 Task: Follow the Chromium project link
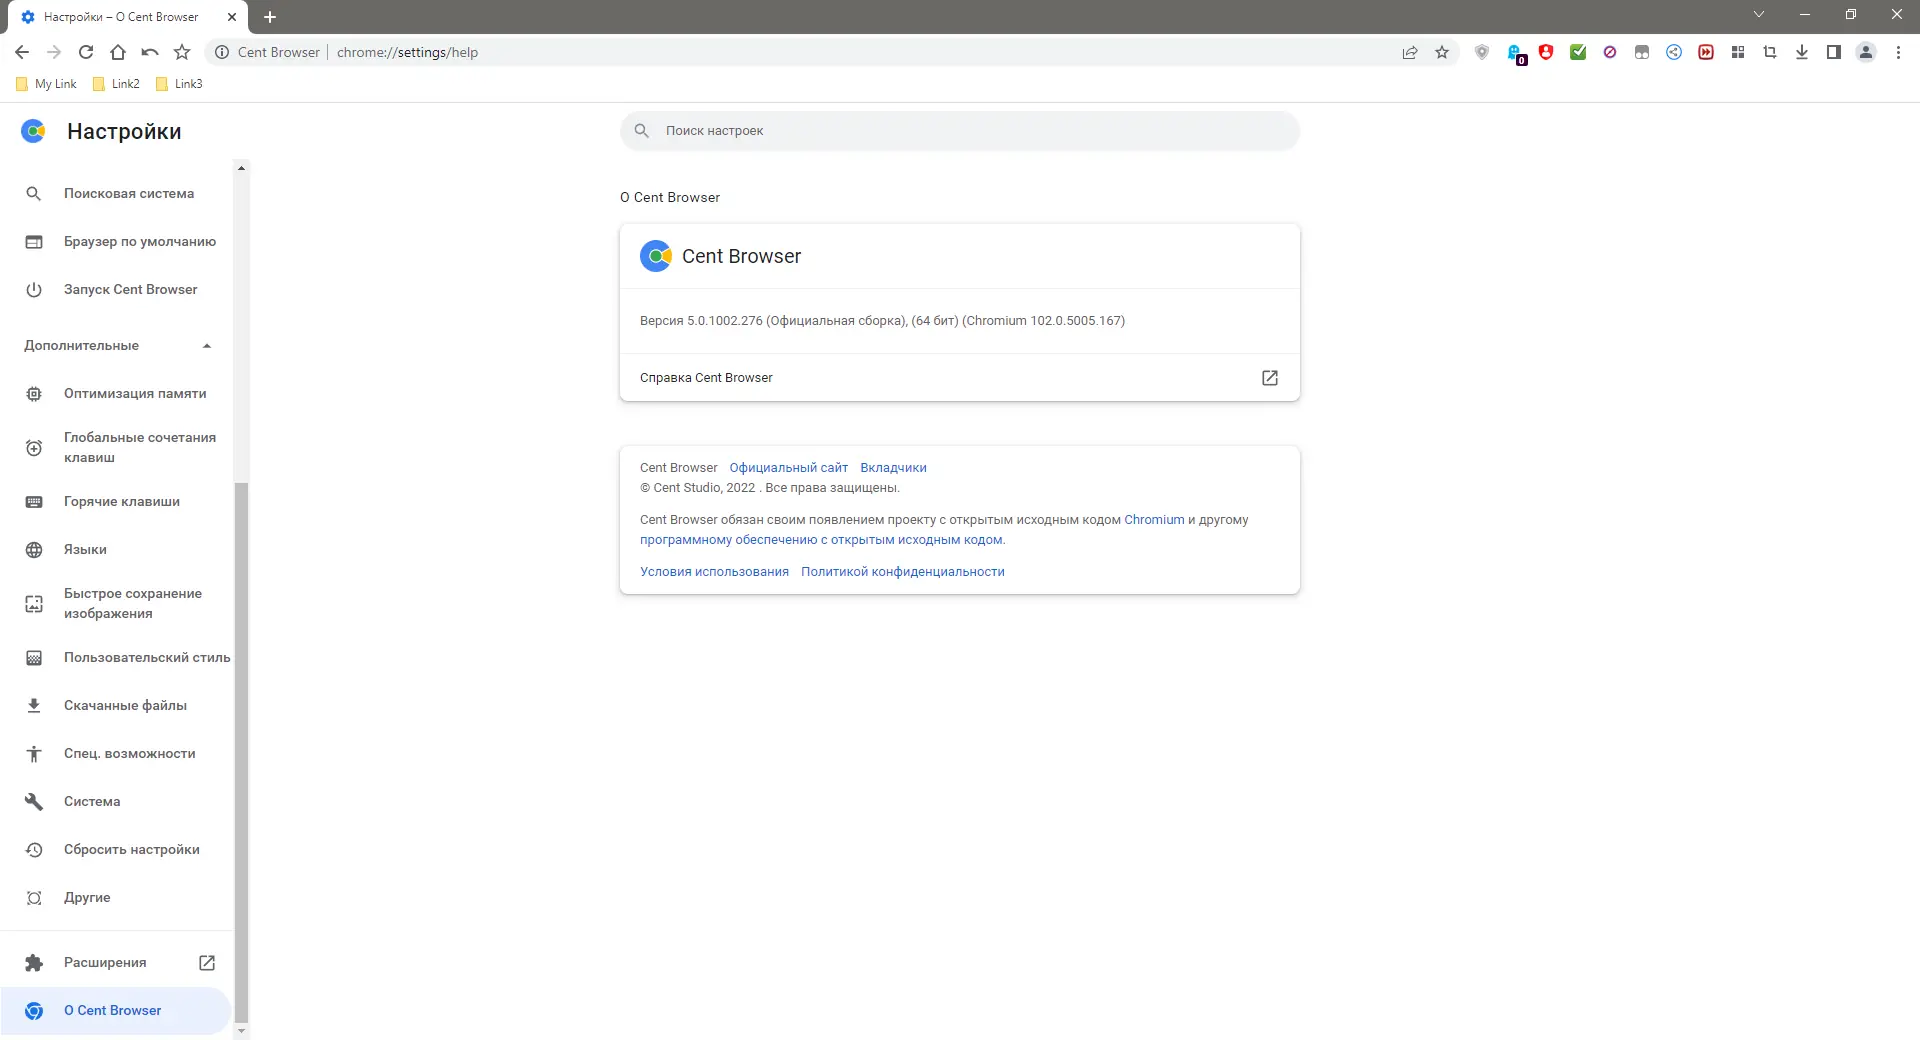1154,520
